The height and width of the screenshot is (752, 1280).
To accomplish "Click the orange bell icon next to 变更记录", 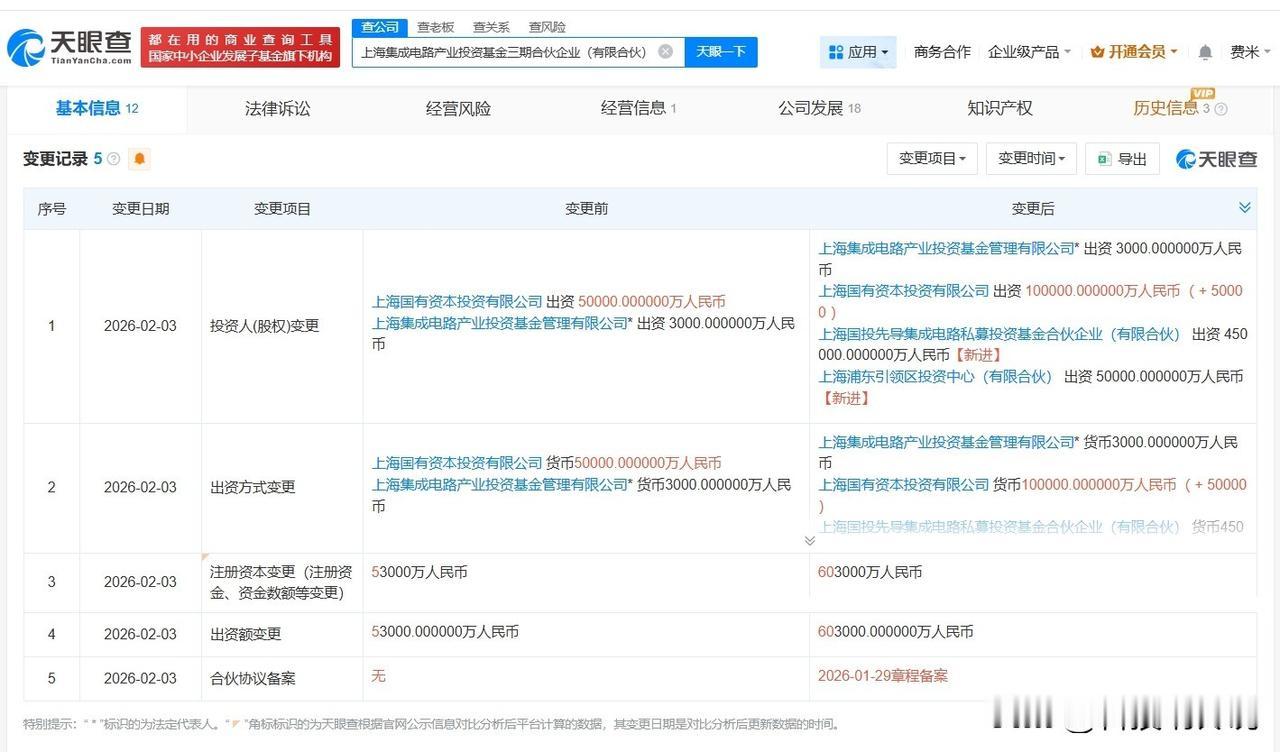I will click(x=139, y=158).
